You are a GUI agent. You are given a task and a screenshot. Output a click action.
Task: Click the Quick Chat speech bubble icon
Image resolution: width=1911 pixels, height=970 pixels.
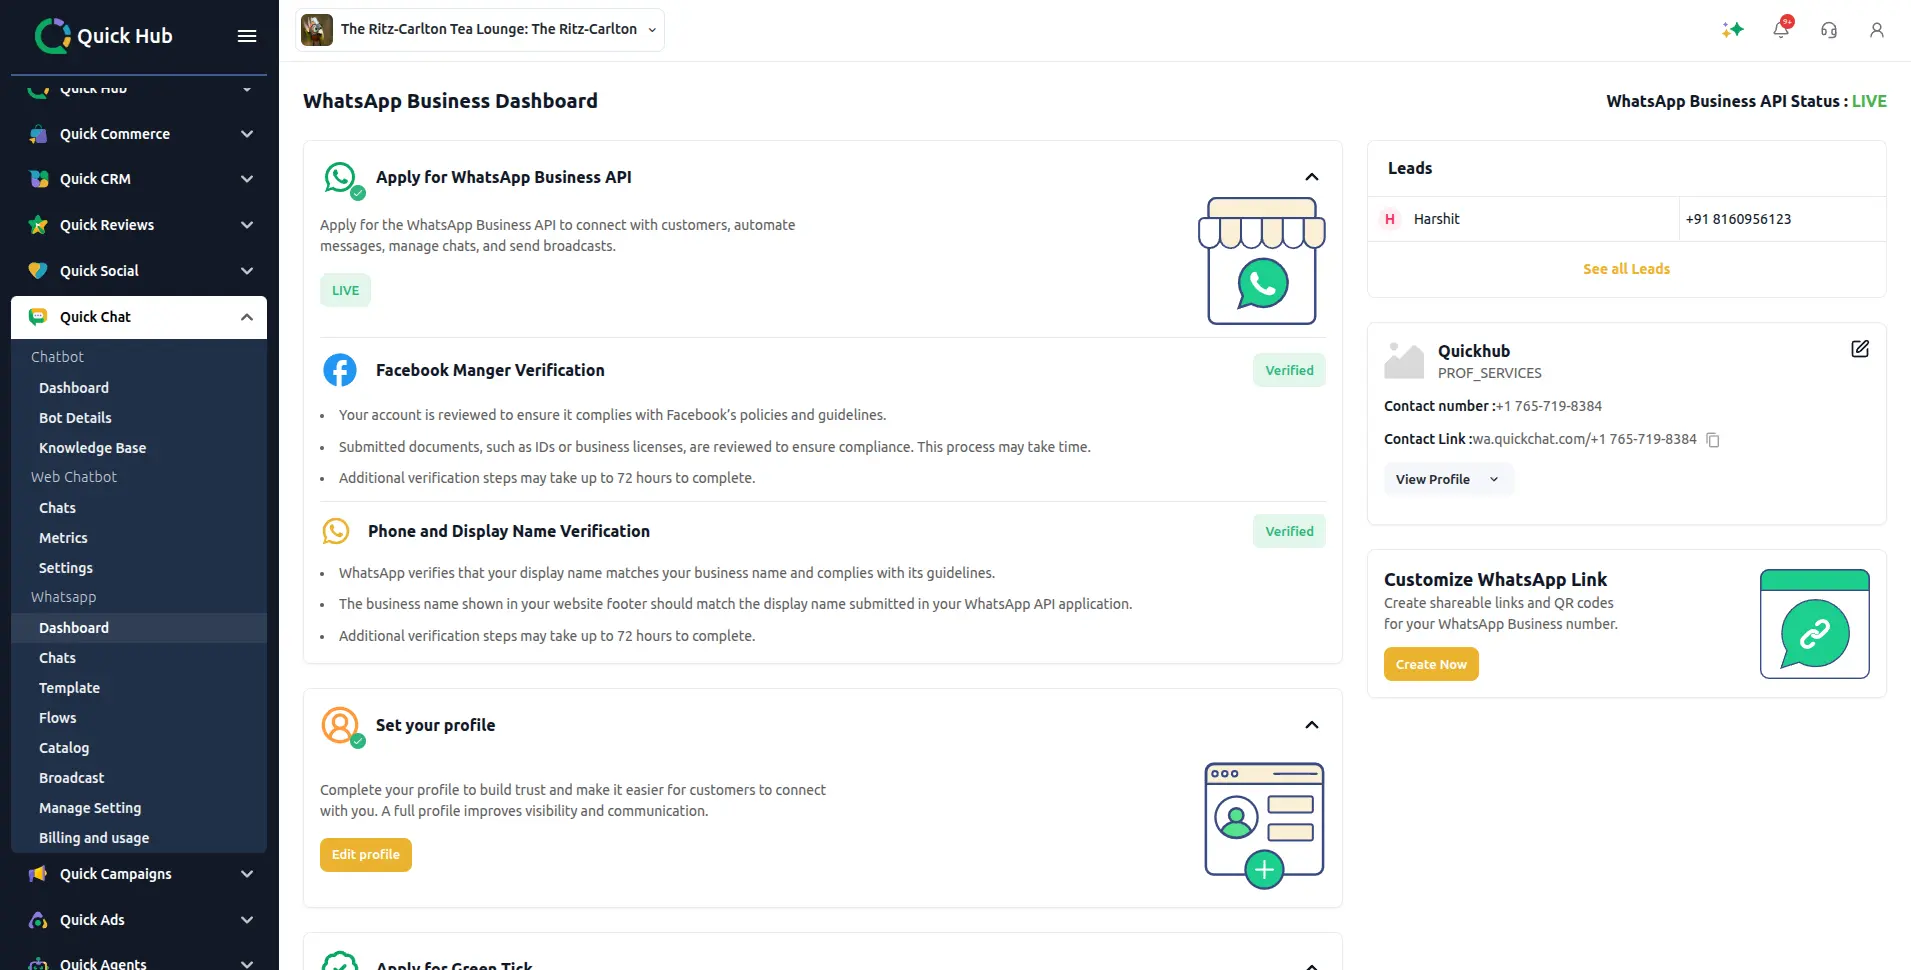38,317
